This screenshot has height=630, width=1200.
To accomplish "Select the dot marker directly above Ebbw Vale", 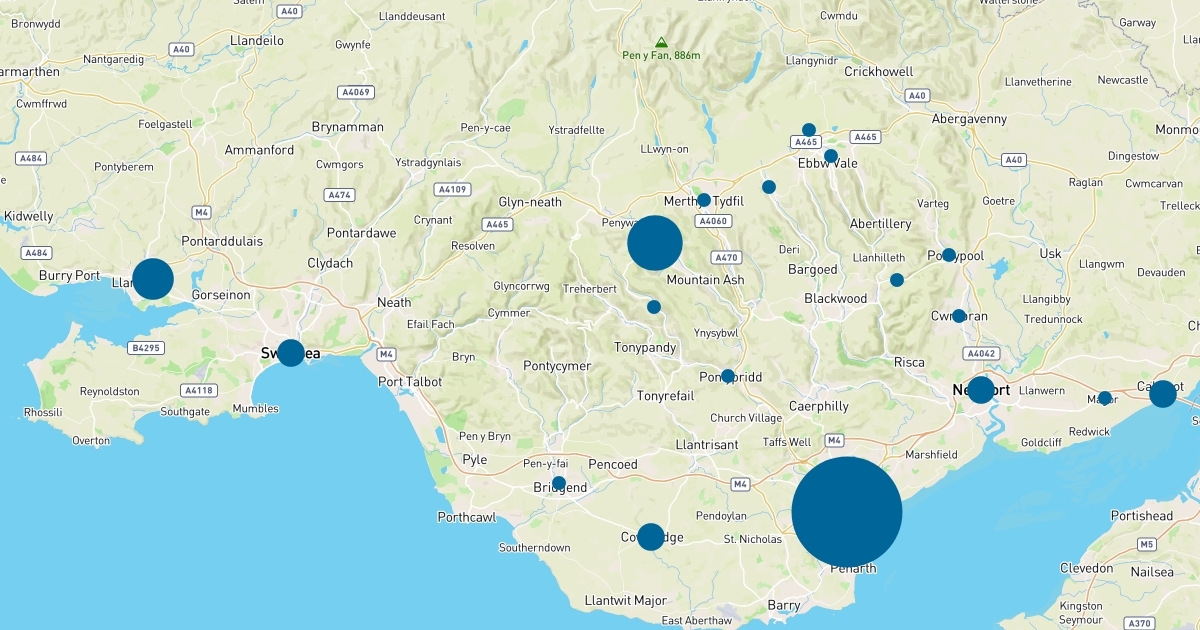I will [831, 156].
